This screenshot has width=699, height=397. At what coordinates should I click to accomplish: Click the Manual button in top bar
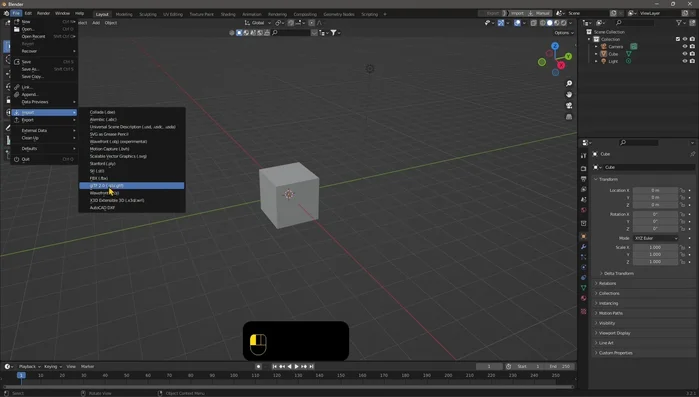(x=540, y=13)
